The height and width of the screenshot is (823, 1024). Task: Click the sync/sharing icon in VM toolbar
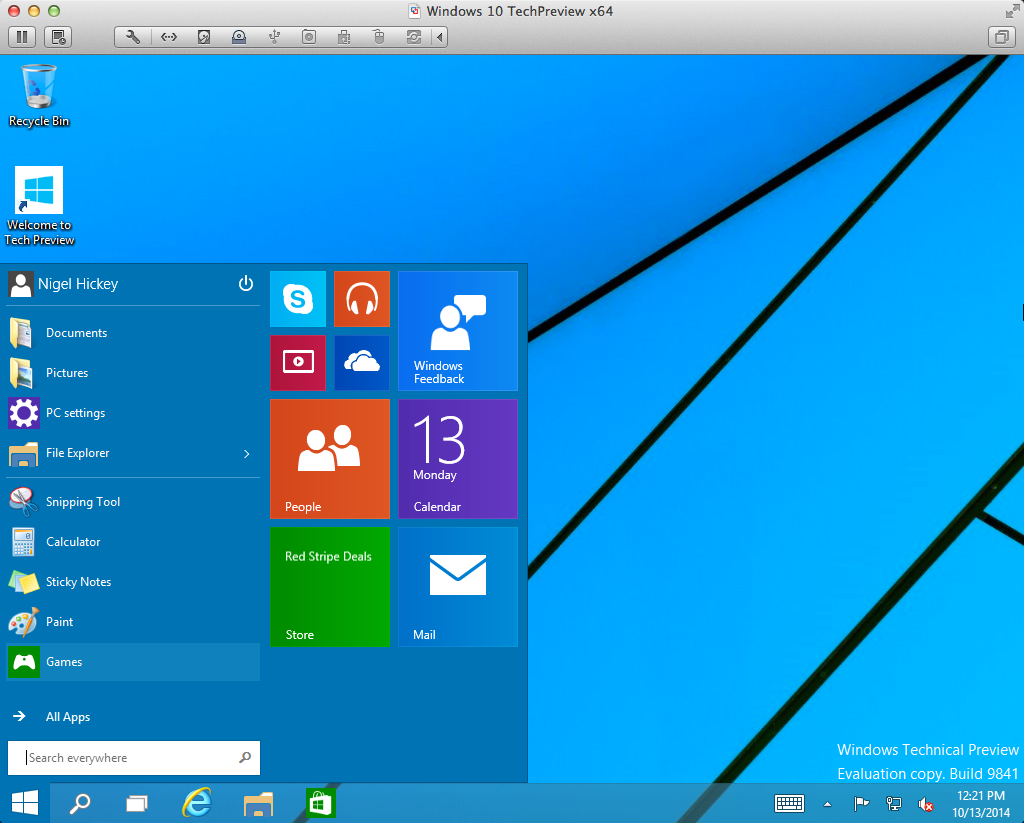click(414, 37)
